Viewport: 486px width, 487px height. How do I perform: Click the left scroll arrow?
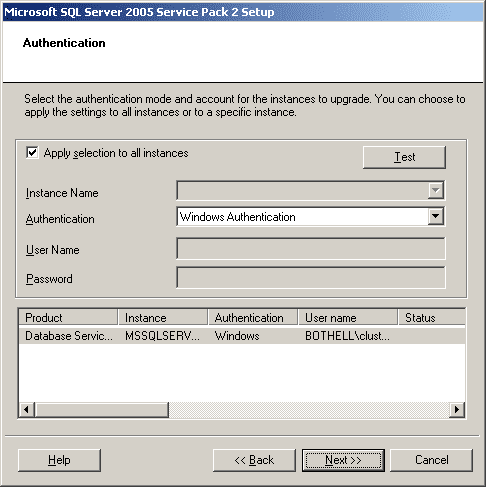click(x=27, y=409)
